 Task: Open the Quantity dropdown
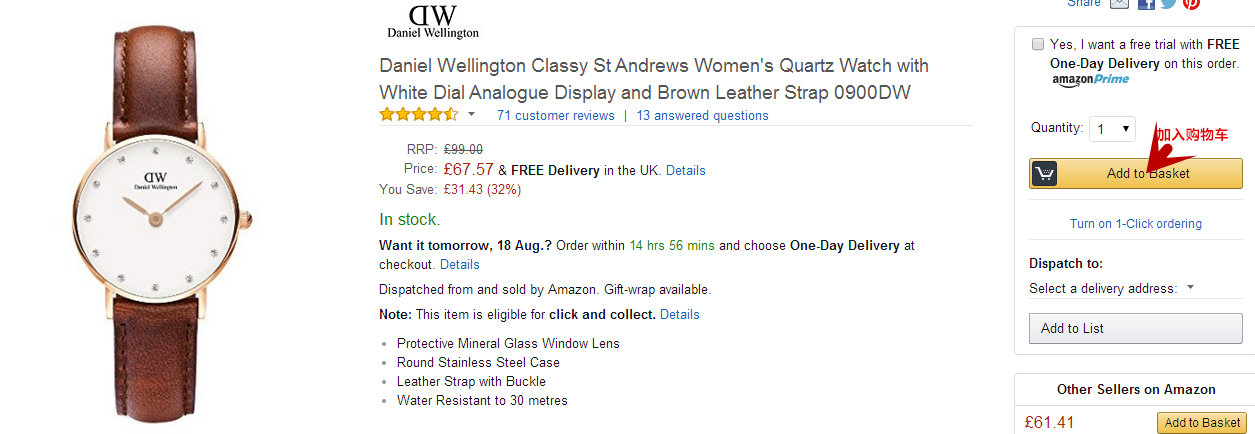tap(1113, 129)
